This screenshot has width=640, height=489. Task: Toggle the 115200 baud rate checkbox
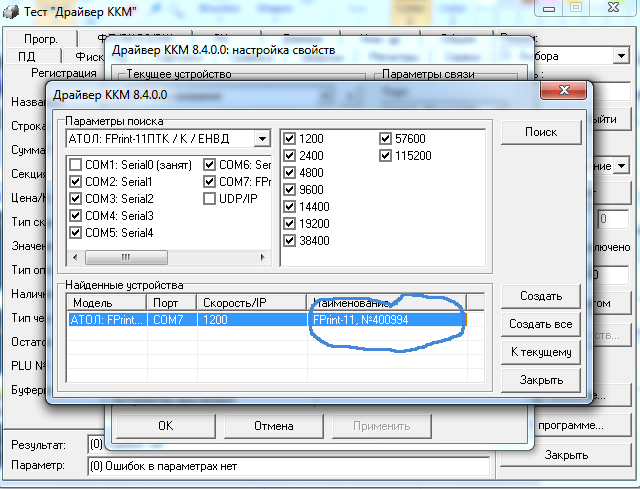click(x=385, y=156)
